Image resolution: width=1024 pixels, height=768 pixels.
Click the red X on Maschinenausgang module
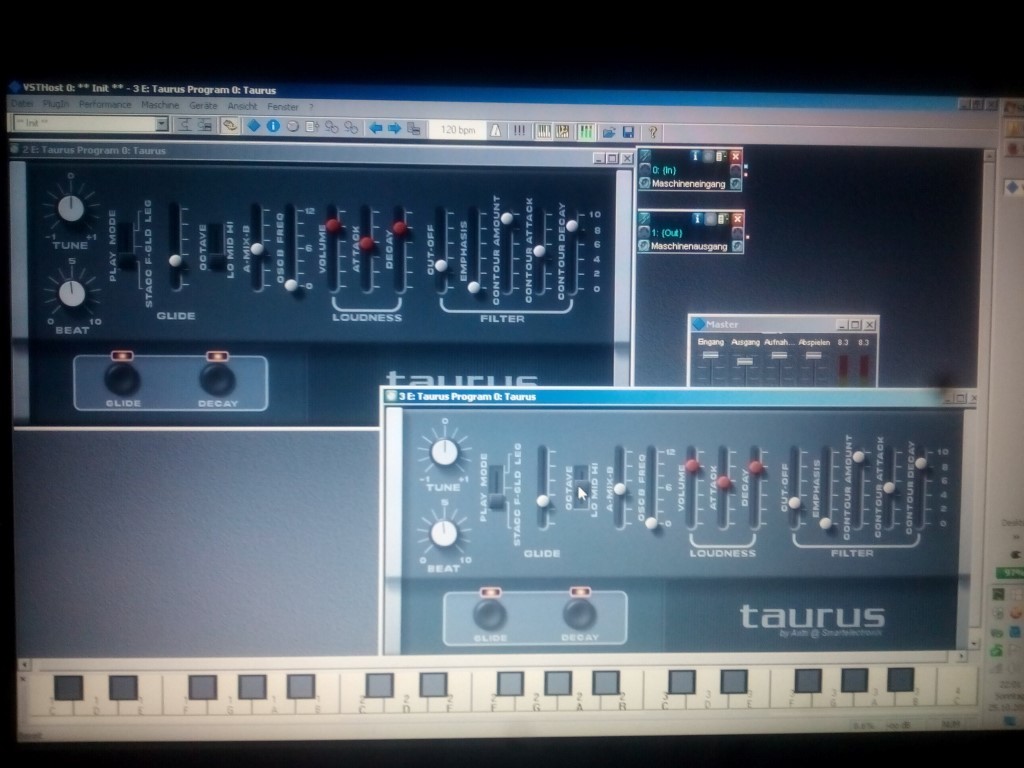(x=737, y=219)
